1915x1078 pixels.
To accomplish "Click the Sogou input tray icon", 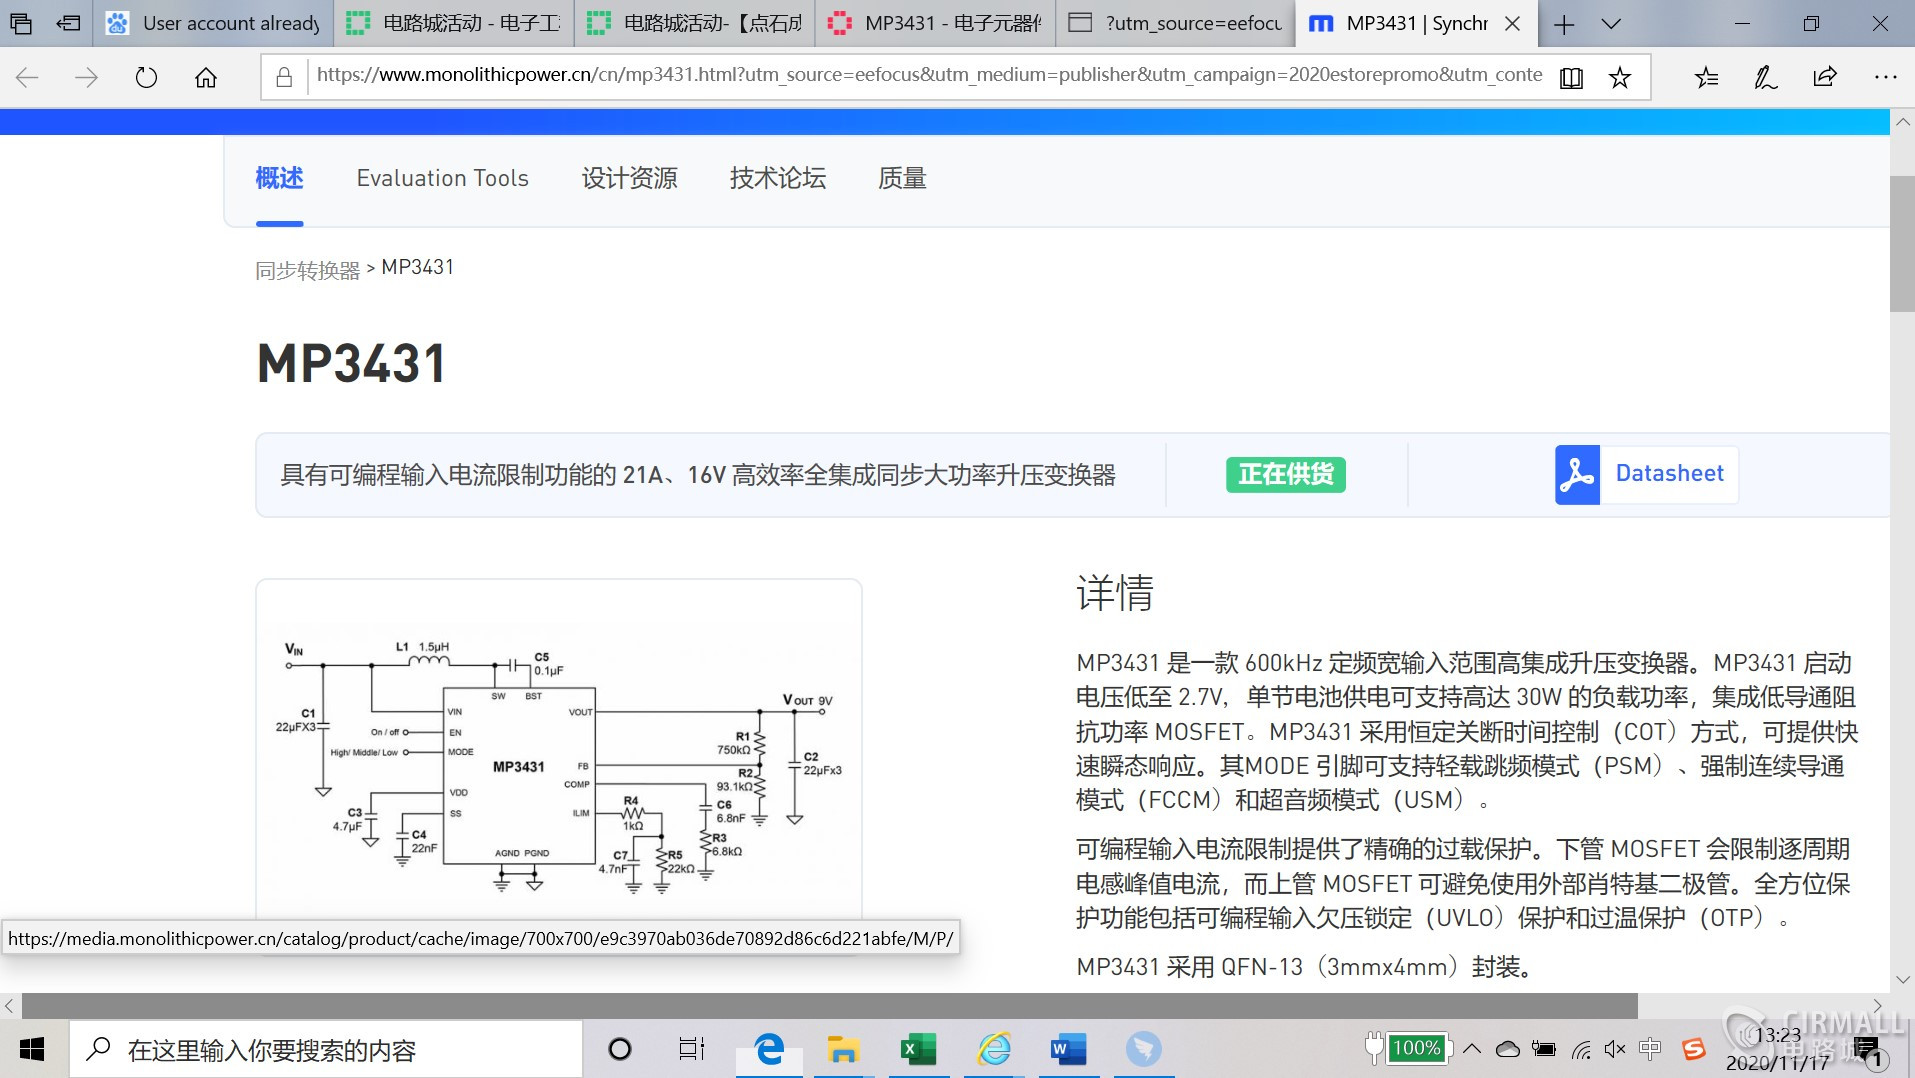I will coord(1694,1049).
